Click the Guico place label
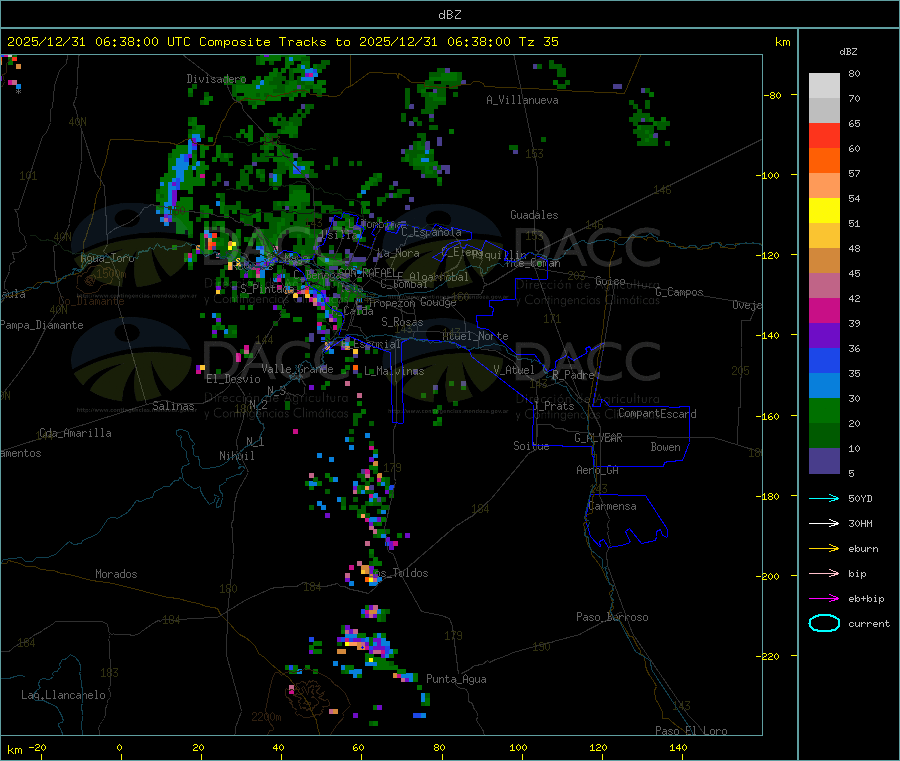Viewport: 900px width, 761px height. [x=610, y=281]
